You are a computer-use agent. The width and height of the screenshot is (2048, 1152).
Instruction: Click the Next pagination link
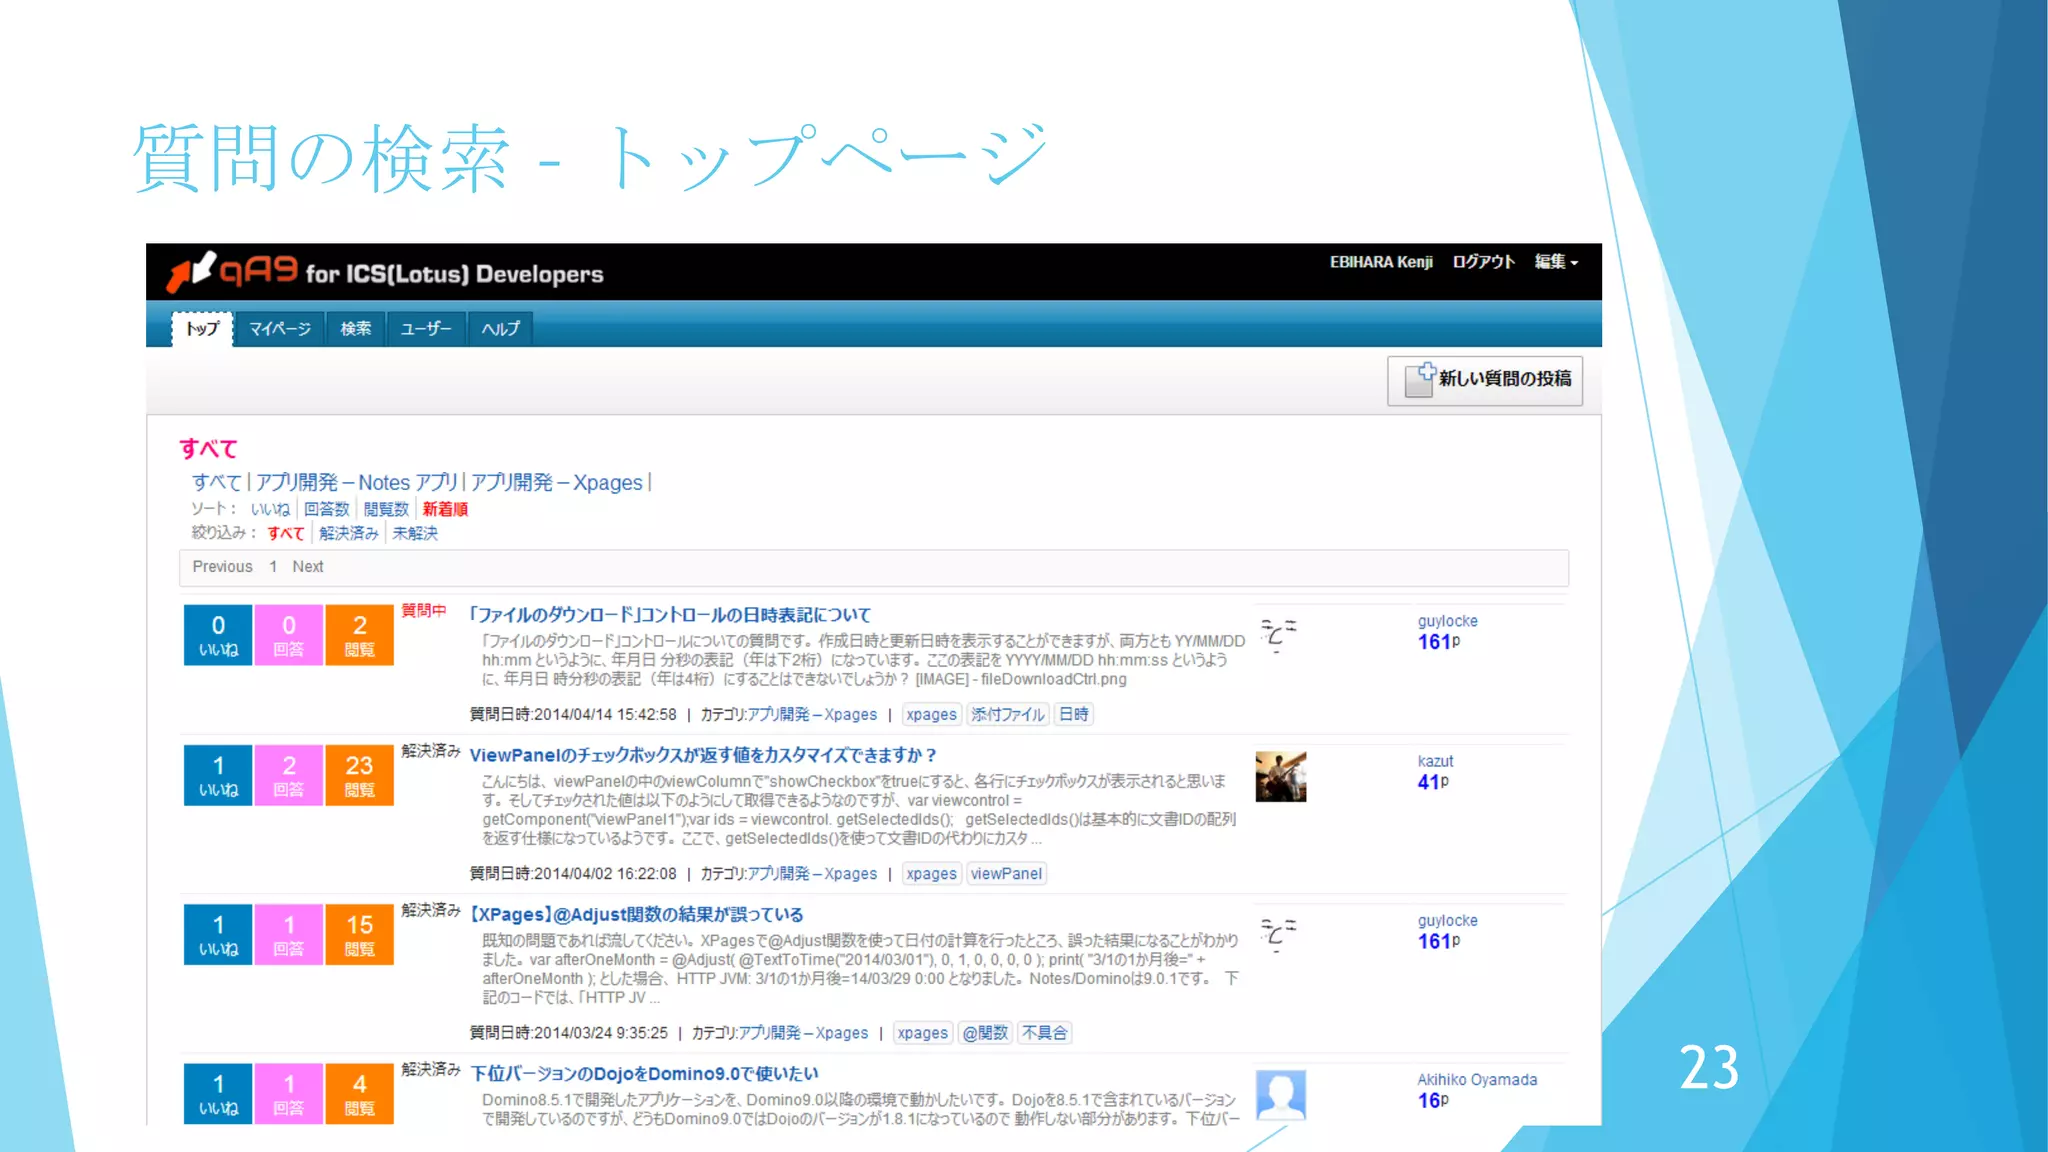(308, 567)
